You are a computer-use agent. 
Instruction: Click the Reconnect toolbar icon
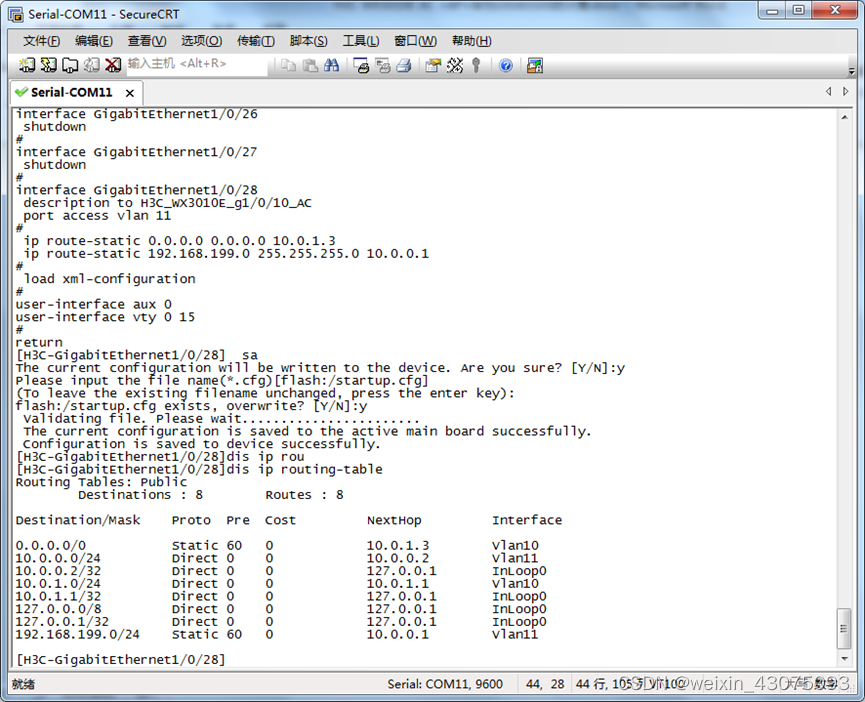coord(92,65)
